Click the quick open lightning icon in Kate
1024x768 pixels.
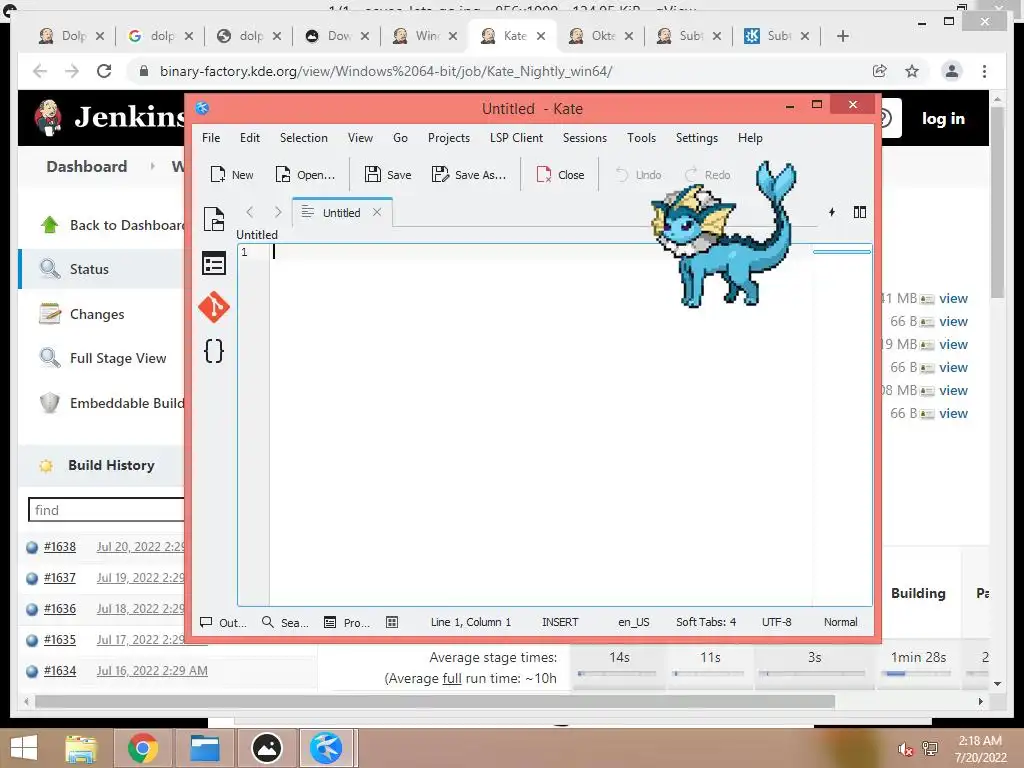[x=831, y=212]
